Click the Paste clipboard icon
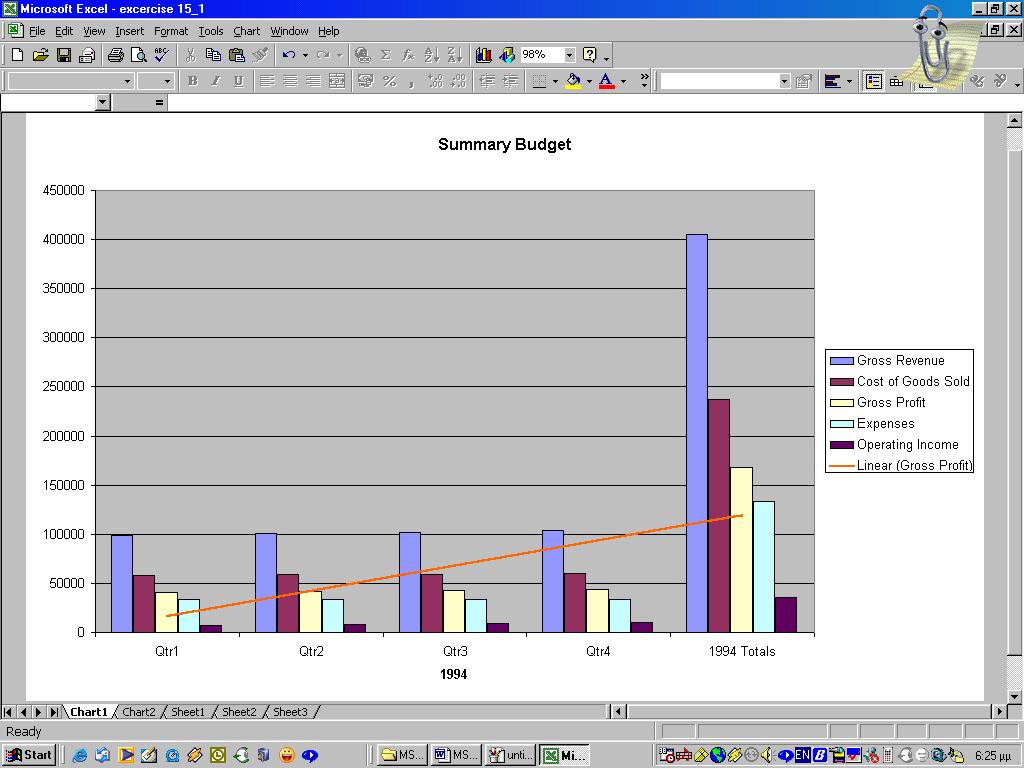 [x=236, y=55]
